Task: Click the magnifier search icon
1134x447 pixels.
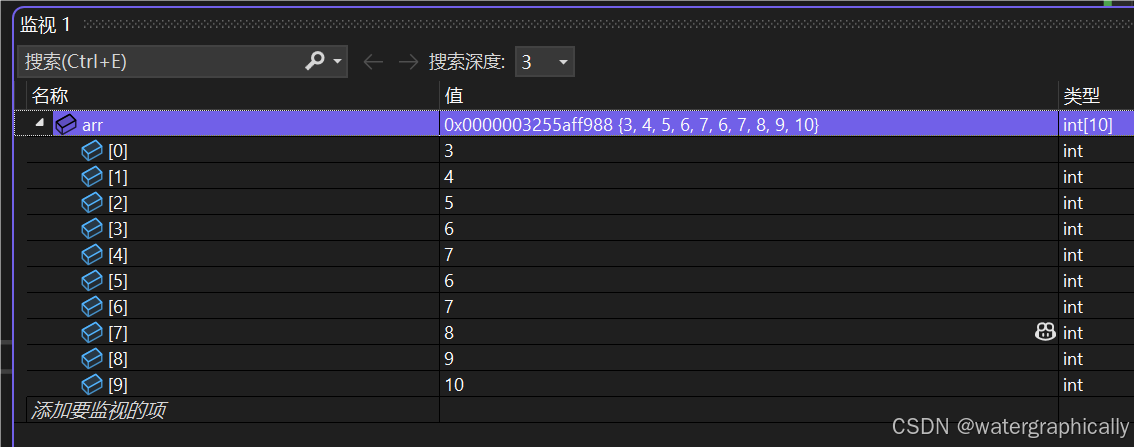Action: 315,61
